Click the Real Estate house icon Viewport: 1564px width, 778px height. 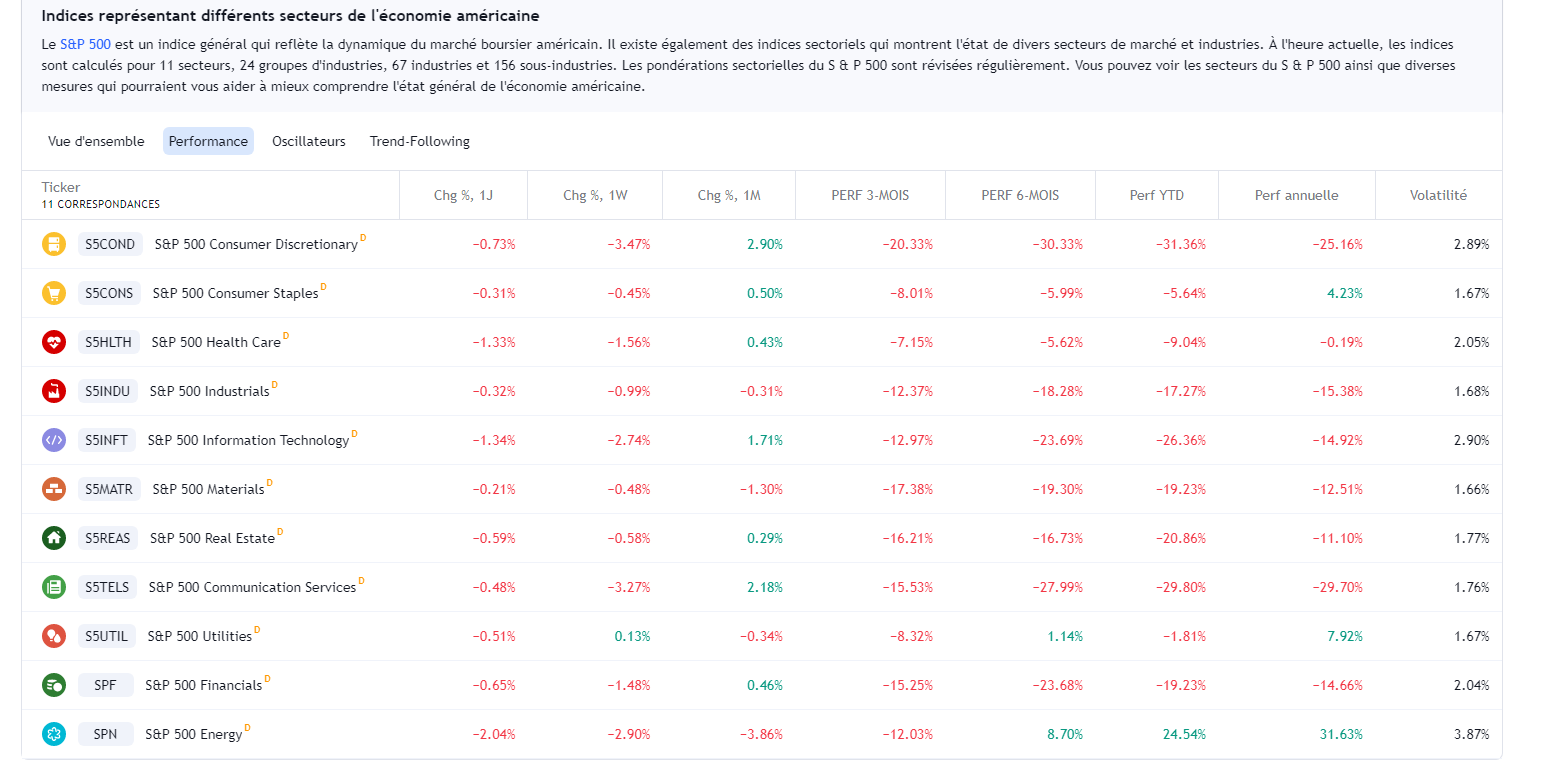(x=54, y=538)
